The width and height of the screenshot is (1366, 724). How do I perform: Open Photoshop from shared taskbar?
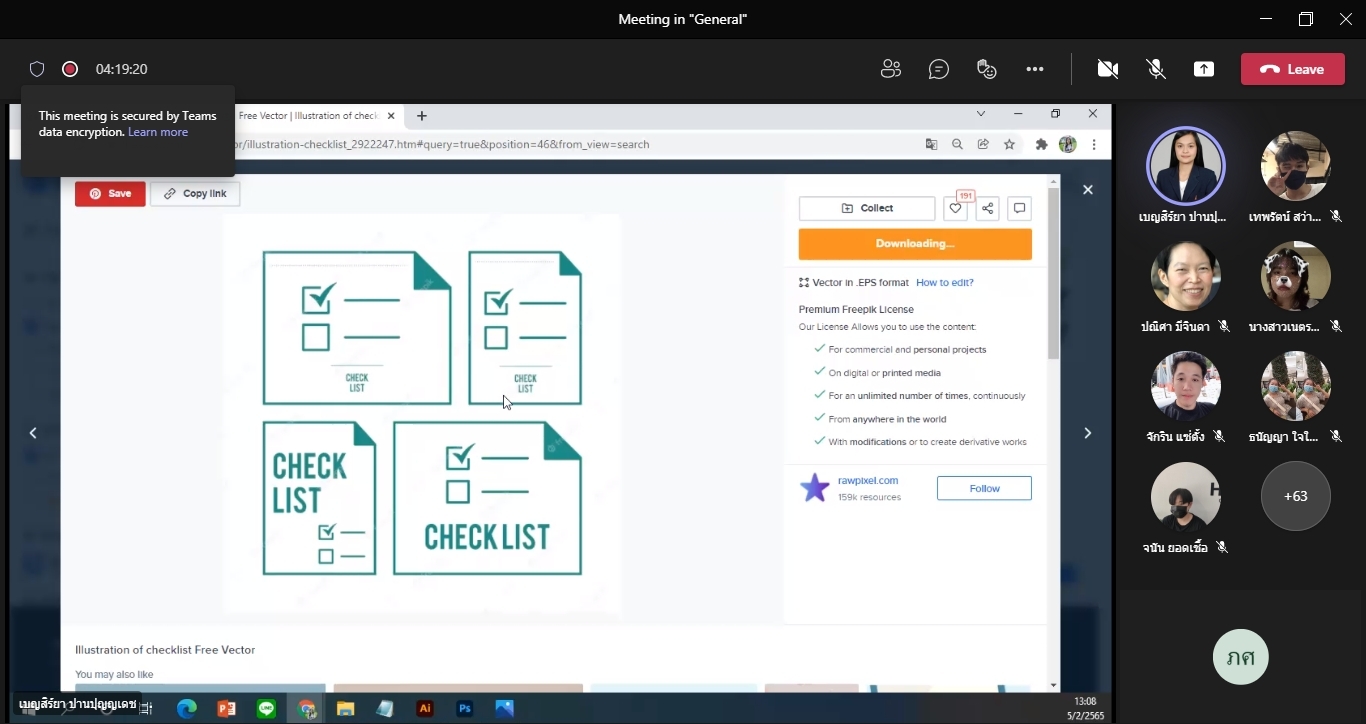pos(464,709)
